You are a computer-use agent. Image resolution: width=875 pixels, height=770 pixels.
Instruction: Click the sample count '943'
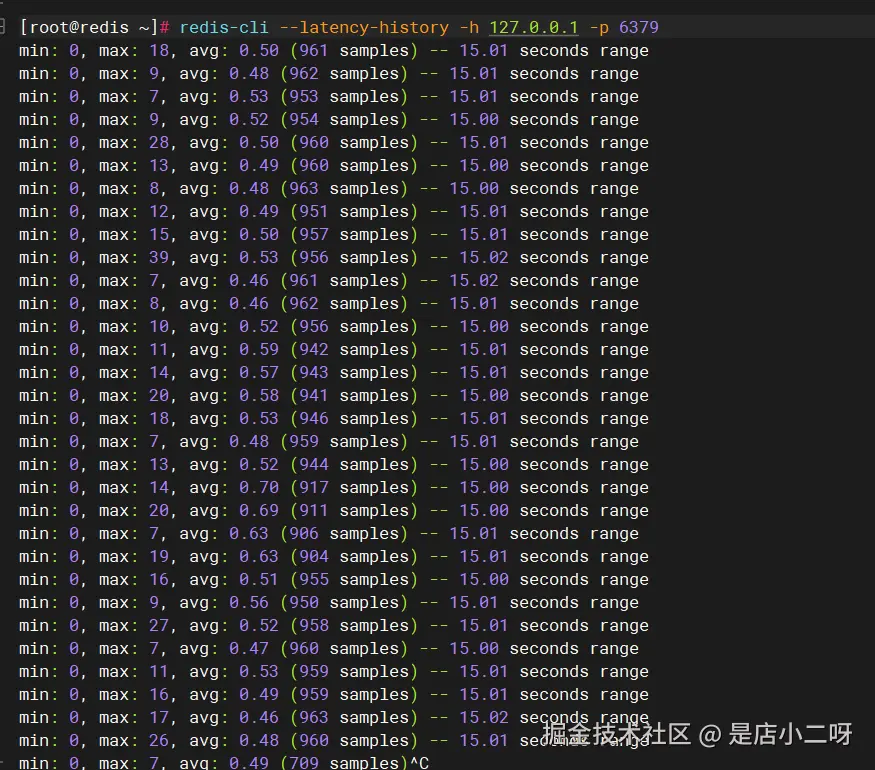coord(314,372)
